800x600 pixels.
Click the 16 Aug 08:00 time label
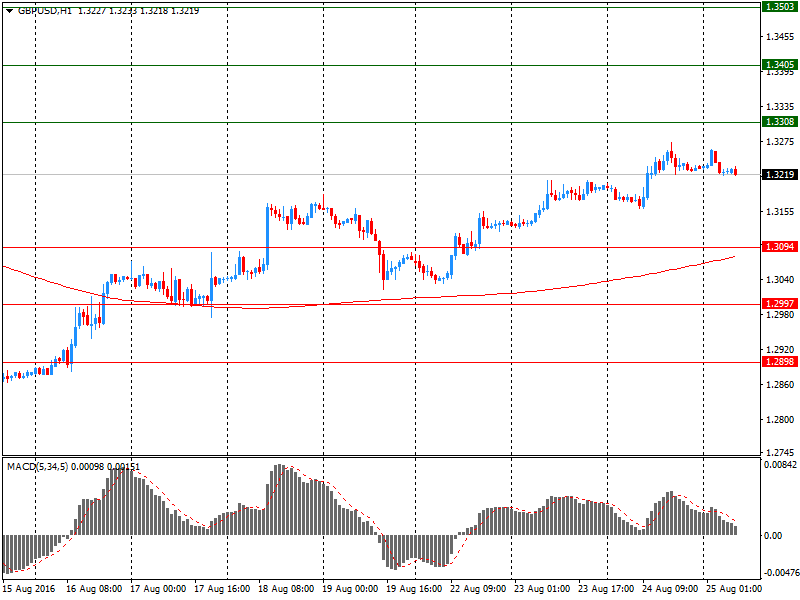point(94,589)
